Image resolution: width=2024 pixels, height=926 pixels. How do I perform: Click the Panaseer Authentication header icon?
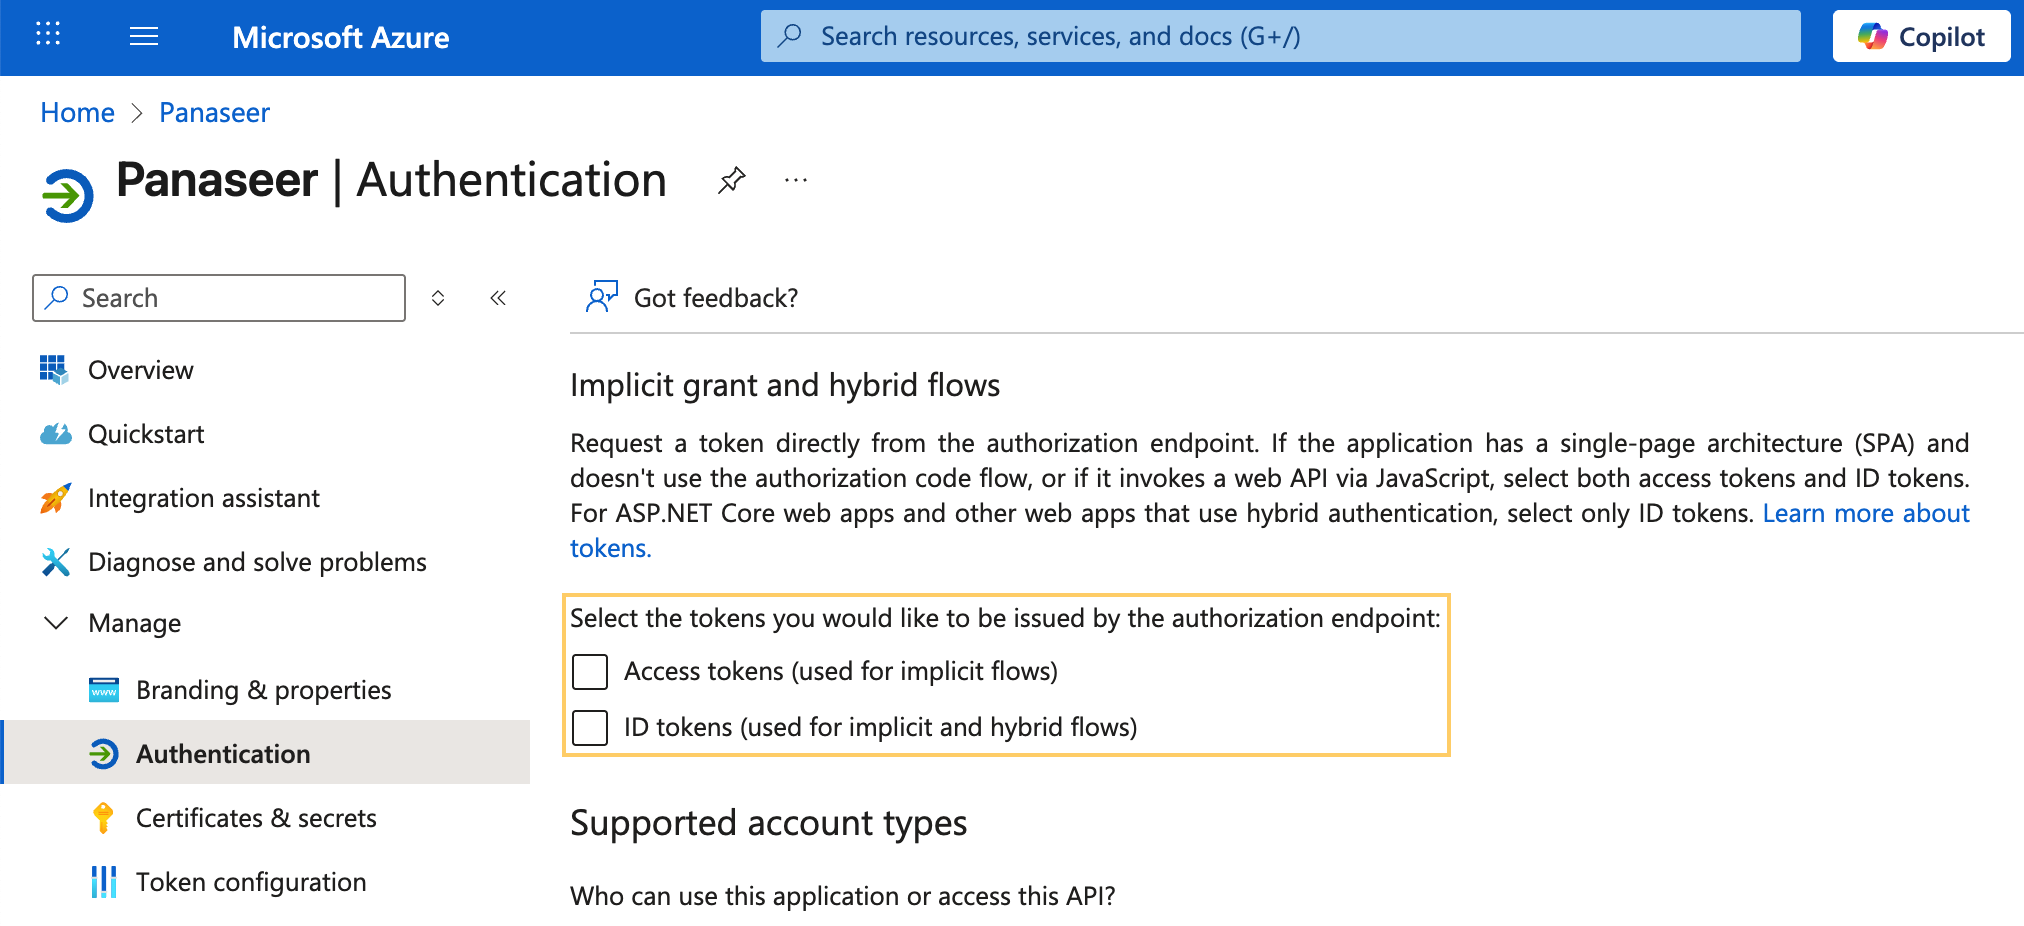68,195
